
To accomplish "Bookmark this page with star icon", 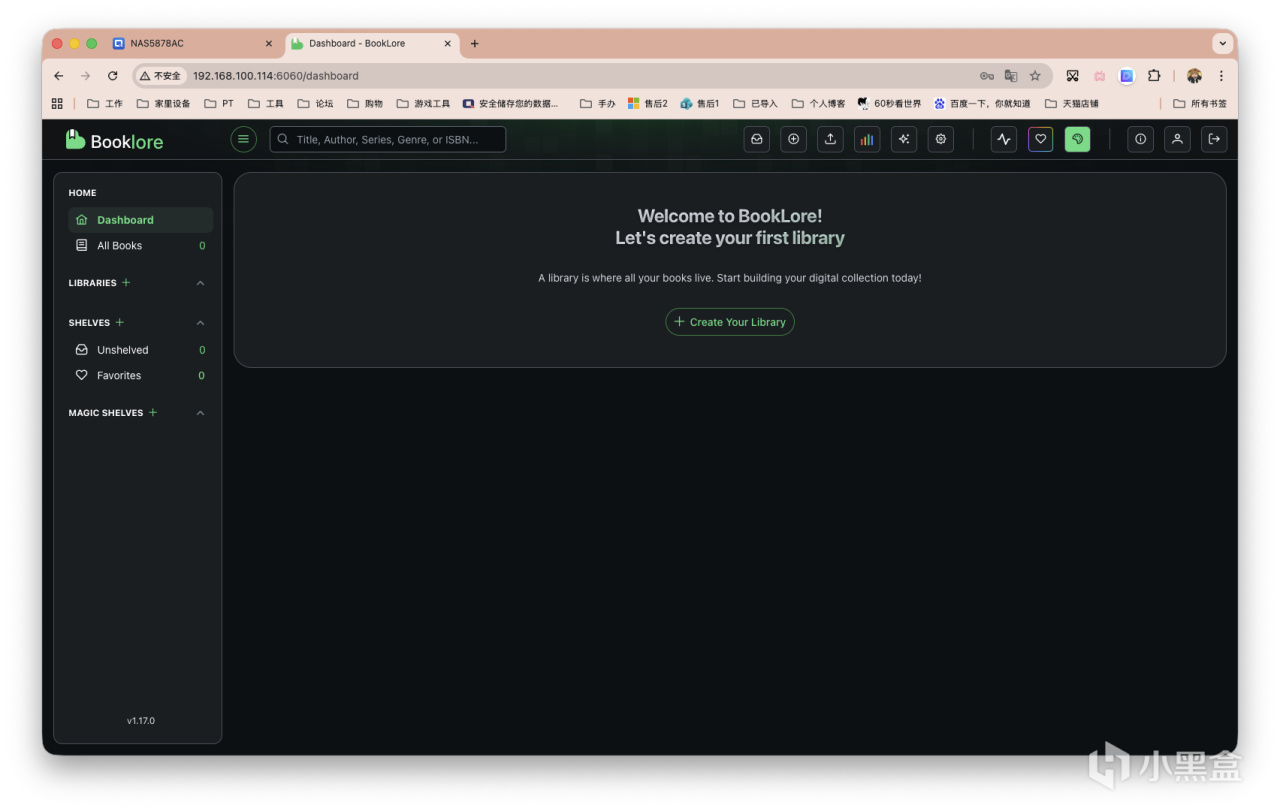I will 1035,76.
